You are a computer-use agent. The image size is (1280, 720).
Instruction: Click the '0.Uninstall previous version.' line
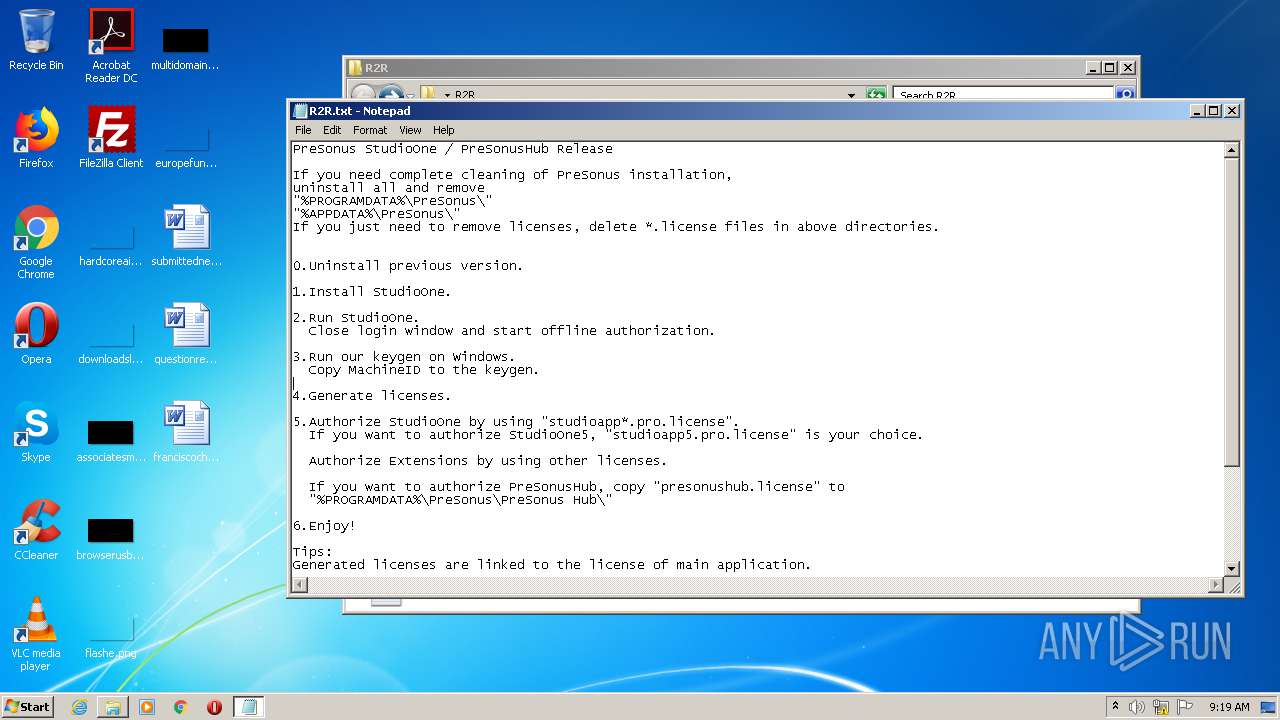click(x=408, y=265)
